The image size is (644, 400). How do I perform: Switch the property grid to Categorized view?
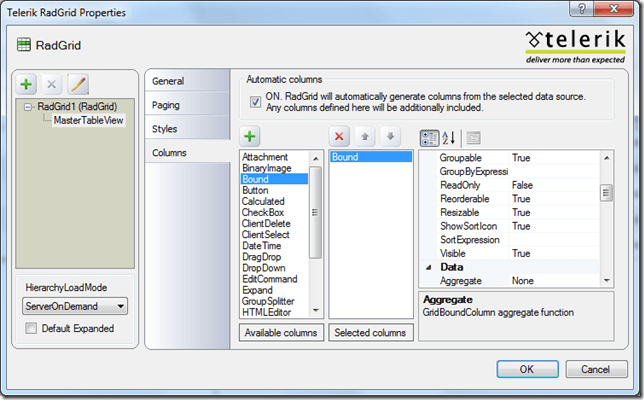pos(429,138)
